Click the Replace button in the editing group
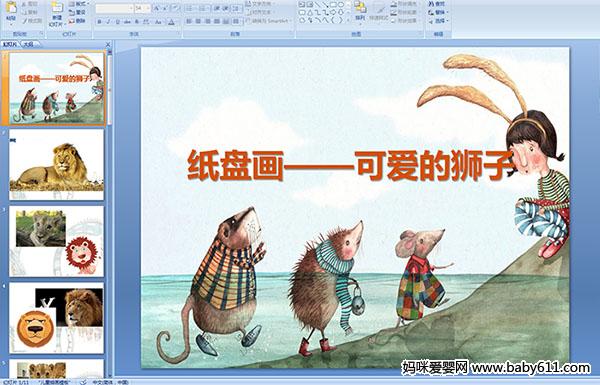The image size is (600, 385). (x=437, y=12)
